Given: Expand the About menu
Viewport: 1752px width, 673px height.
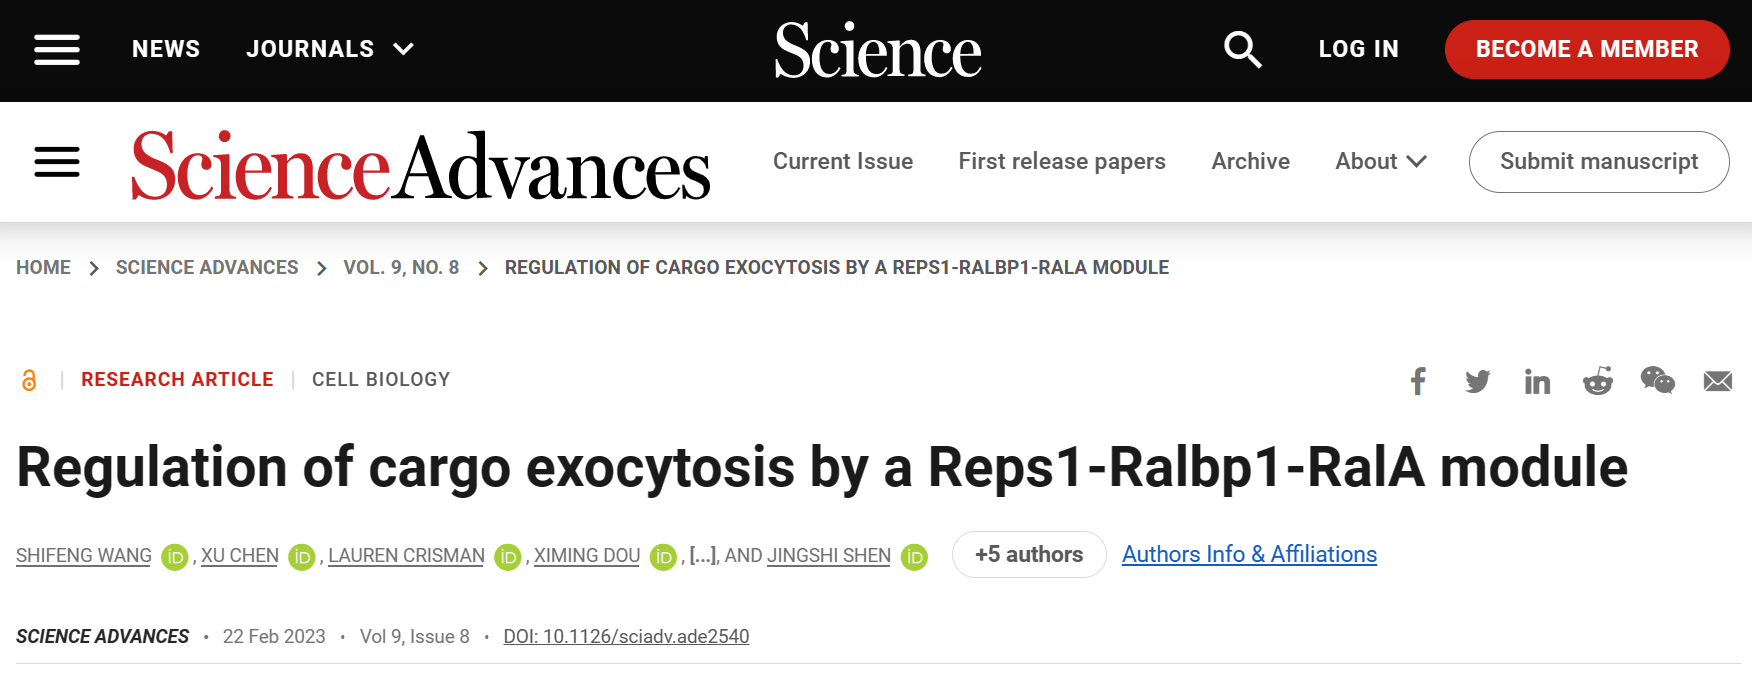Looking at the screenshot, I should (1380, 161).
